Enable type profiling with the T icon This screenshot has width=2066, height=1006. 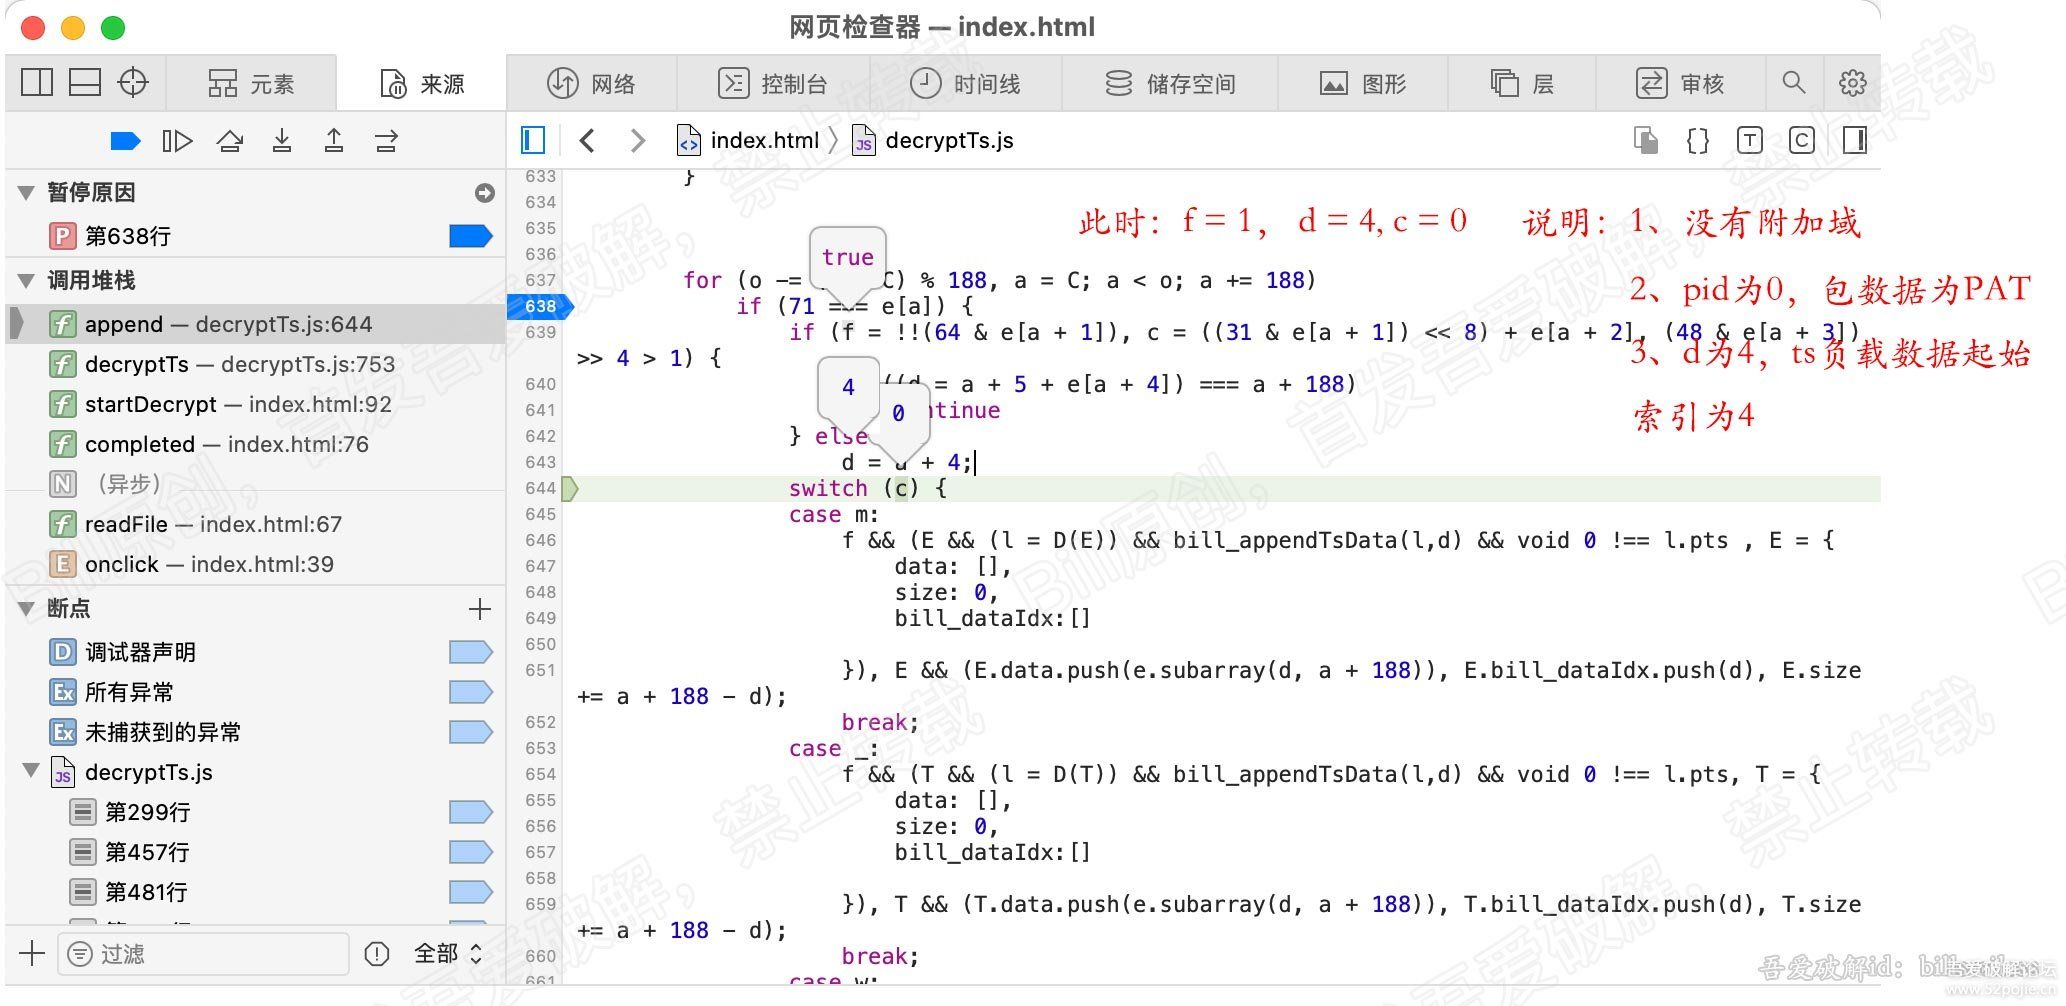point(1749,140)
